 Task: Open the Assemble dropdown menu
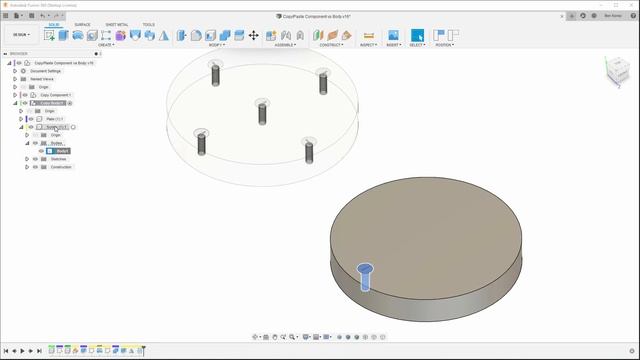285,45
